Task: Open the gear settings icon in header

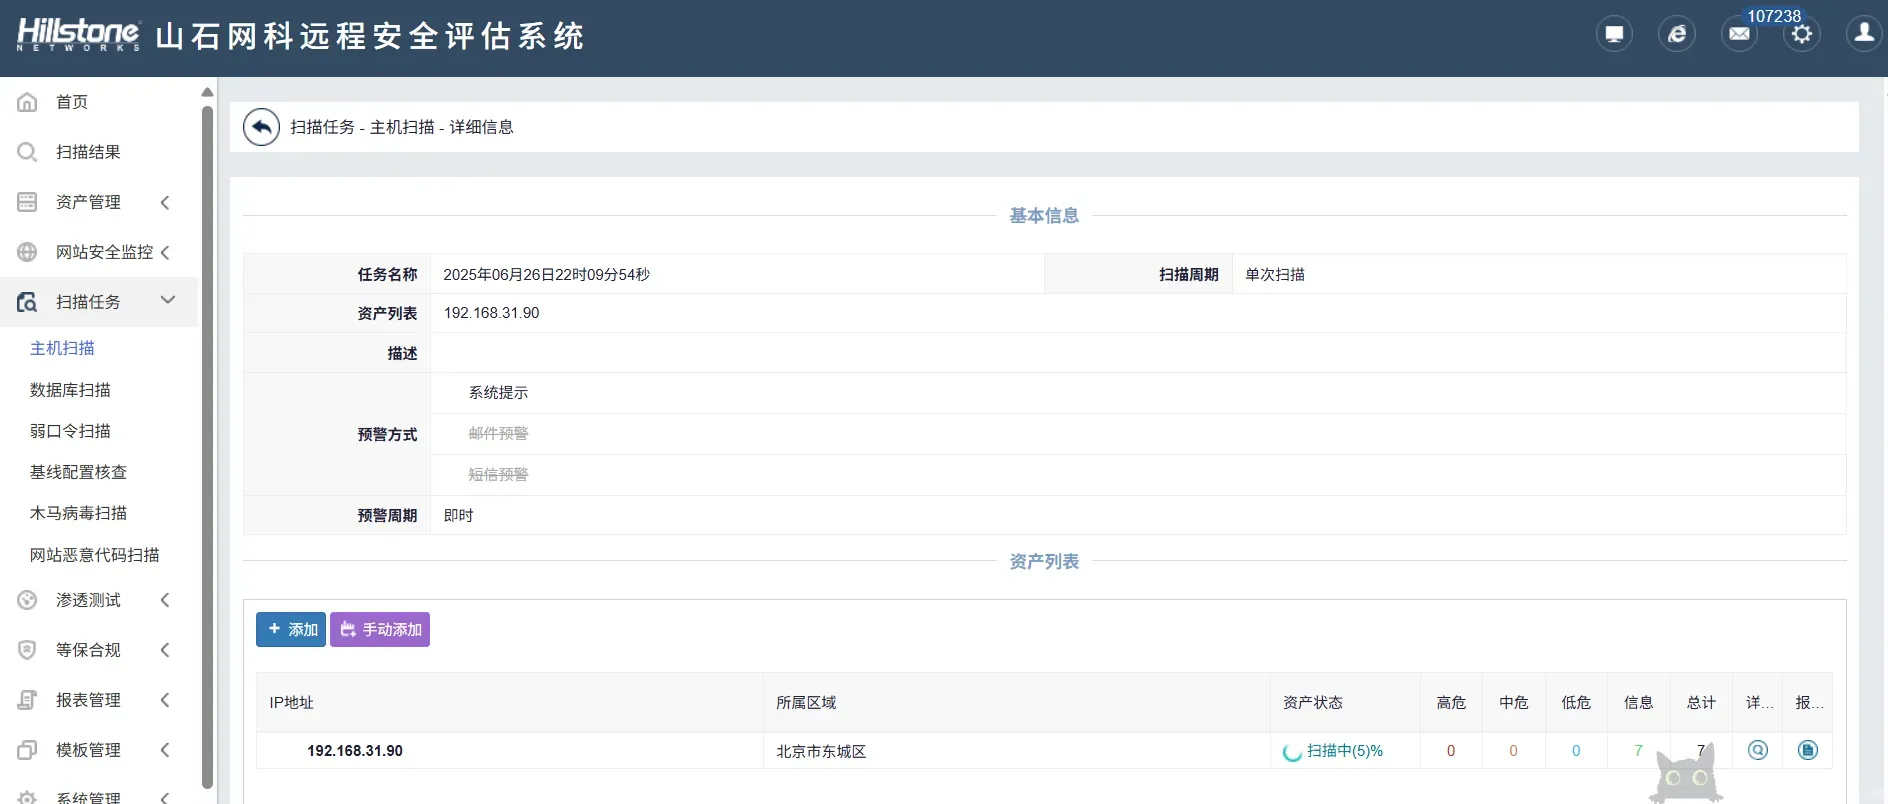Action: coord(1802,34)
